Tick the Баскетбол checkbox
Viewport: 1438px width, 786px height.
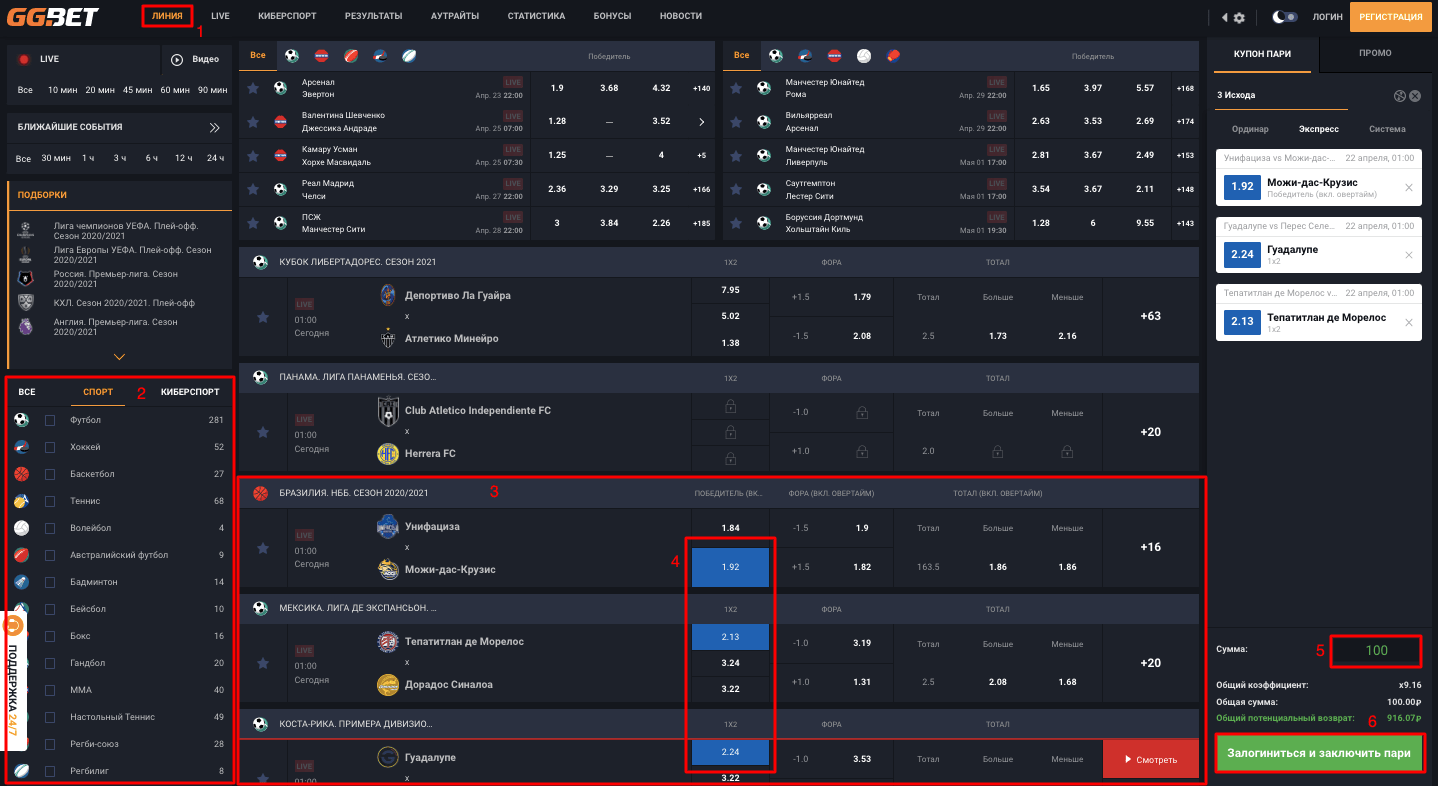(50, 474)
